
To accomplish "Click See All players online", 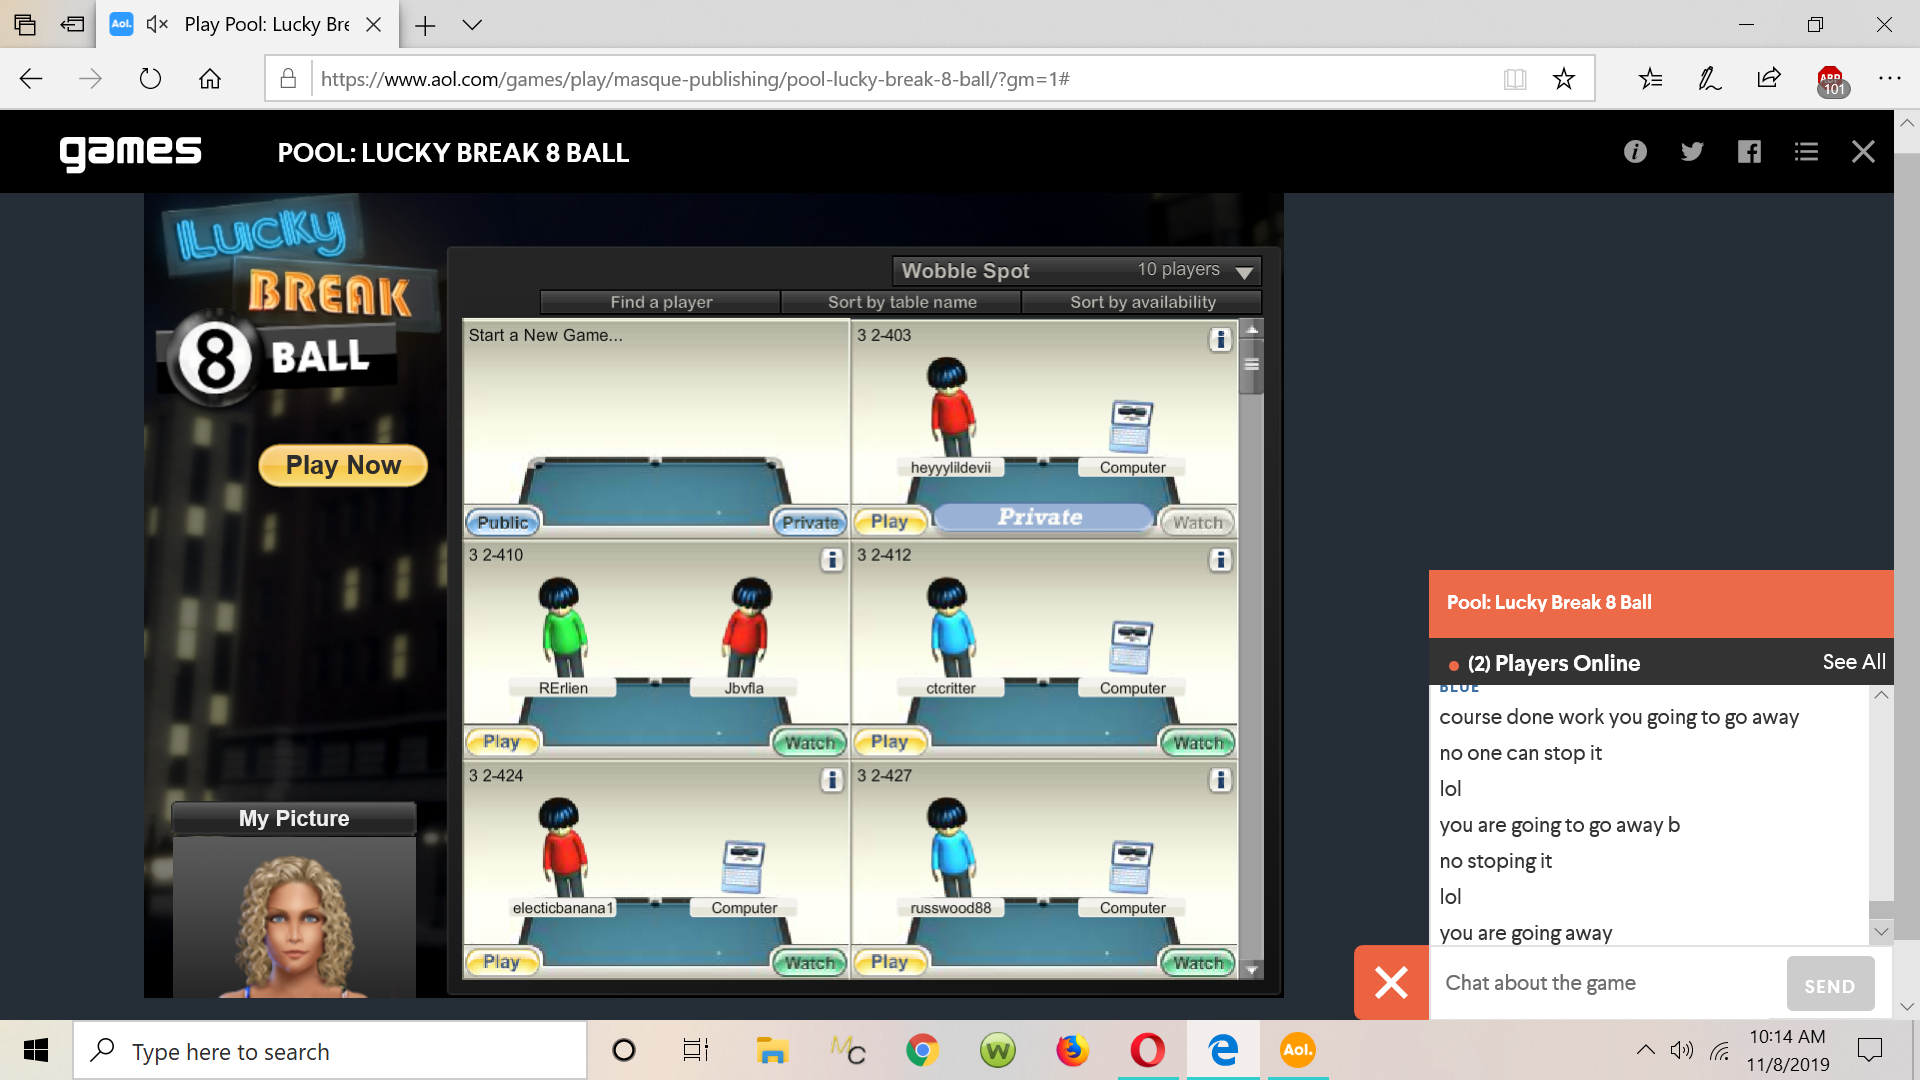I will click(x=1853, y=662).
